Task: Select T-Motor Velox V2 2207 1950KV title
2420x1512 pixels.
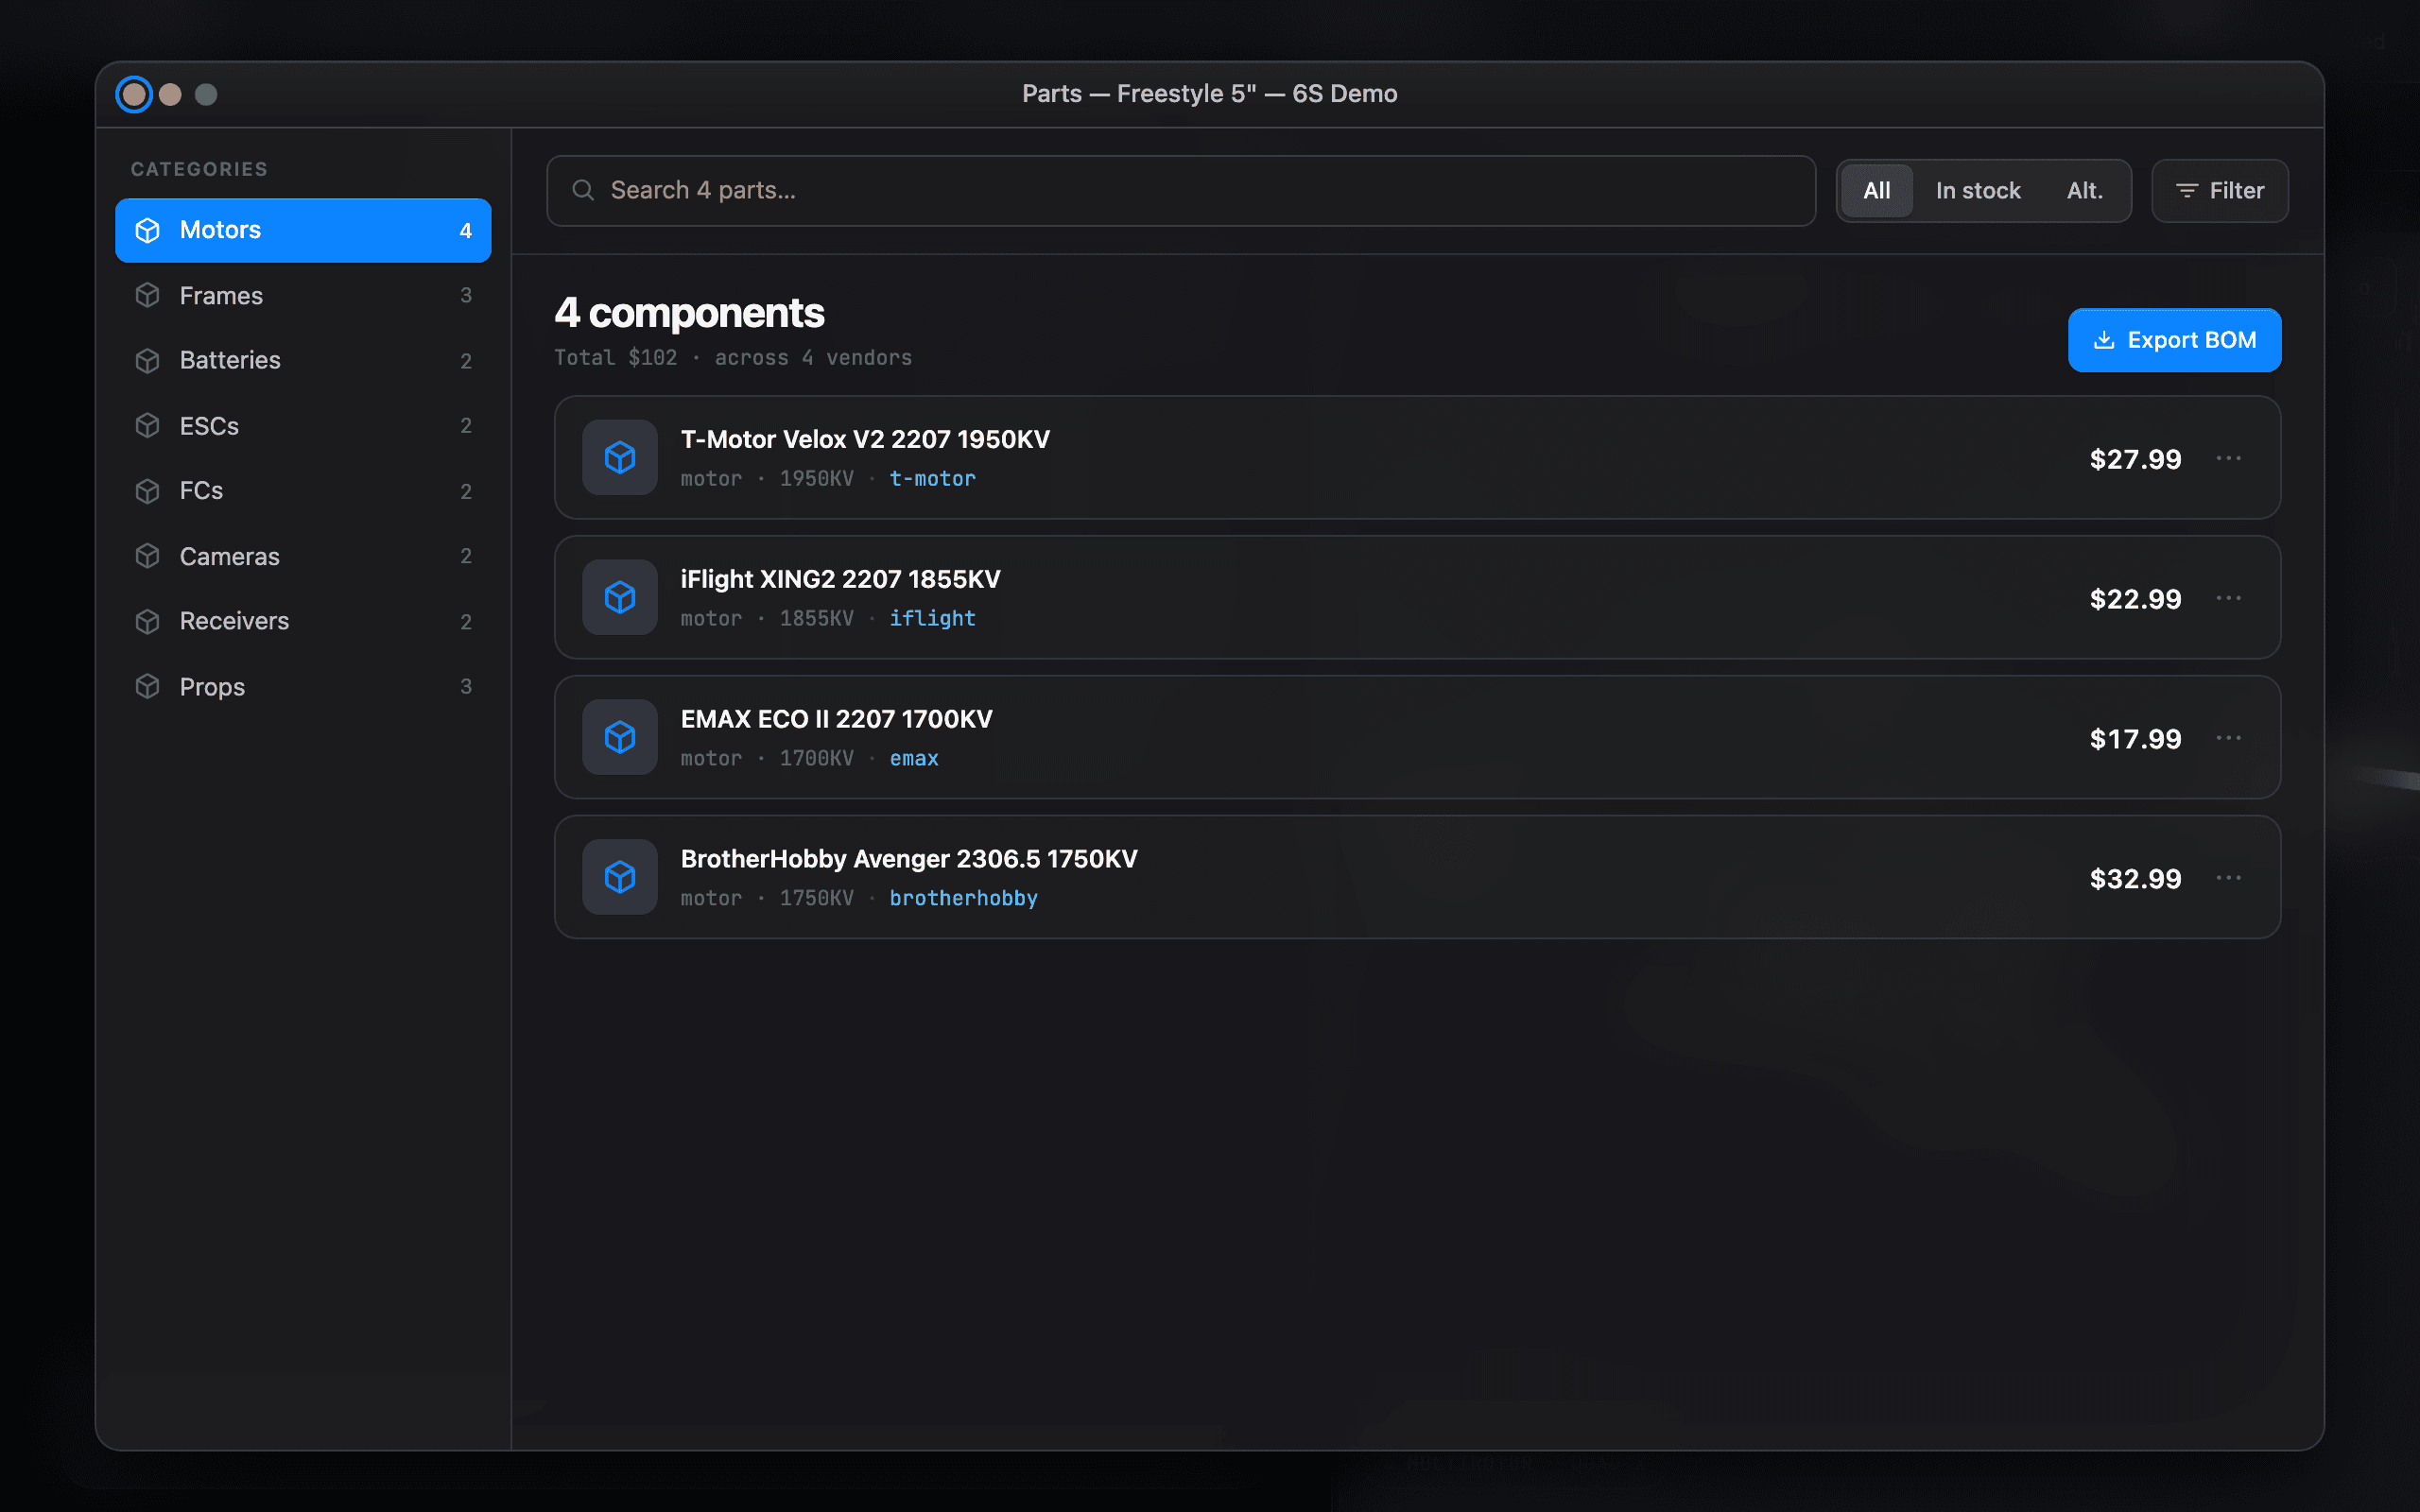Action: coord(865,439)
